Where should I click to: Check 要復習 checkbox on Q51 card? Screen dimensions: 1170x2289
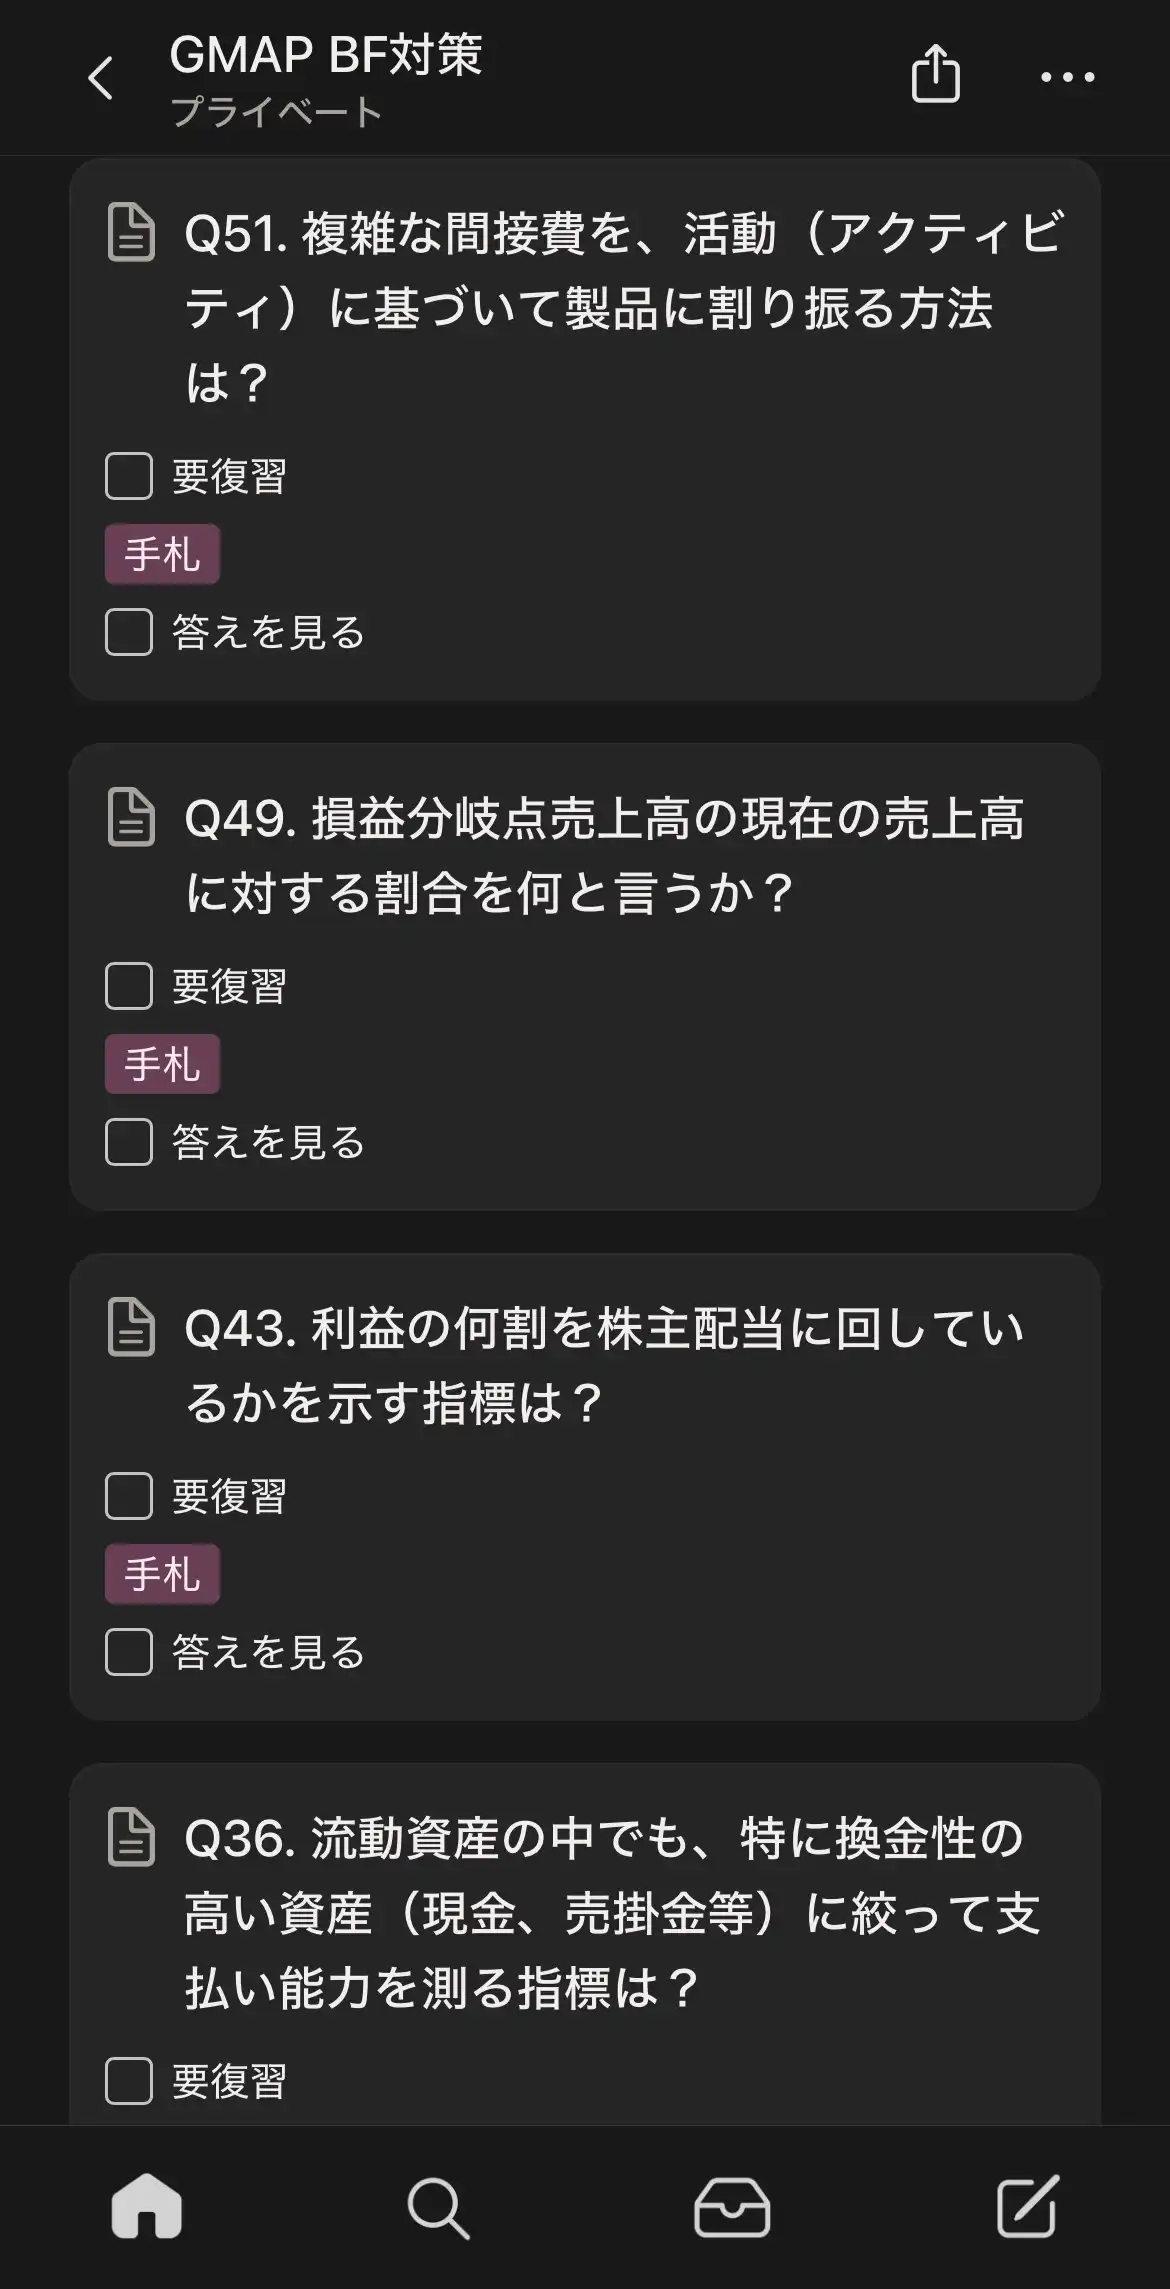[x=129, y=476]
